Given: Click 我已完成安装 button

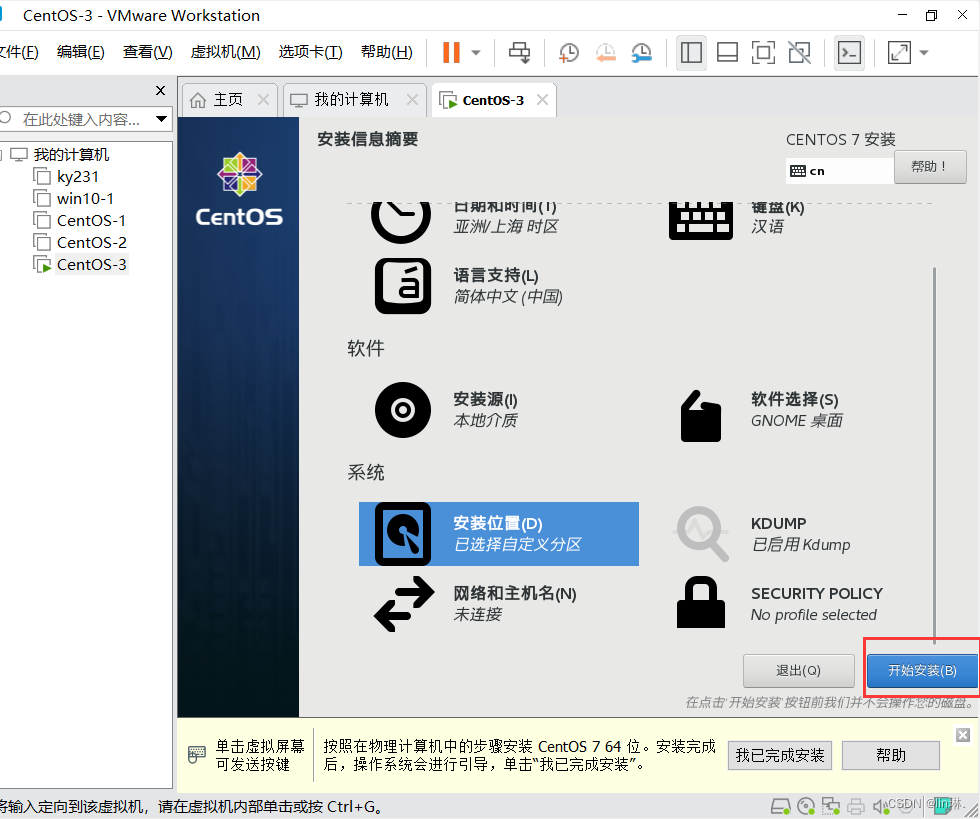Looking at the screenshot, I should tap(779, 755).
